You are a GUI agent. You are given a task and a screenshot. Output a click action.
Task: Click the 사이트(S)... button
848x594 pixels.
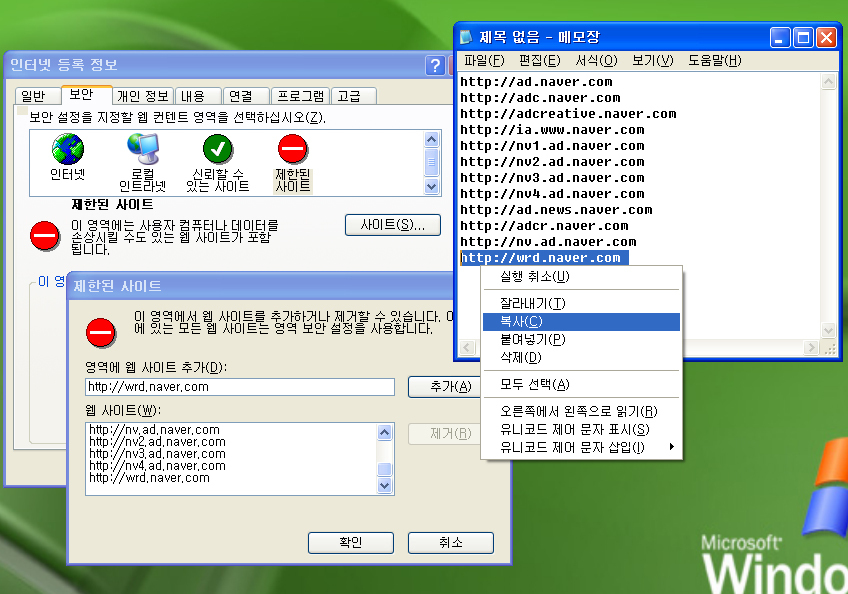coord(393,225)
